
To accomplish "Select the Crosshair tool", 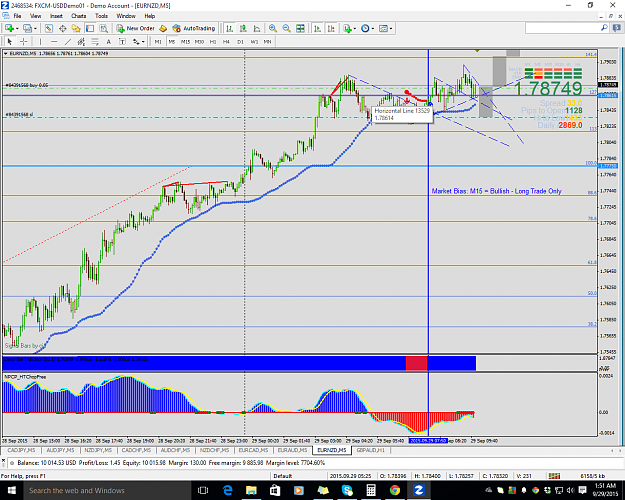I will pos(24,41).
